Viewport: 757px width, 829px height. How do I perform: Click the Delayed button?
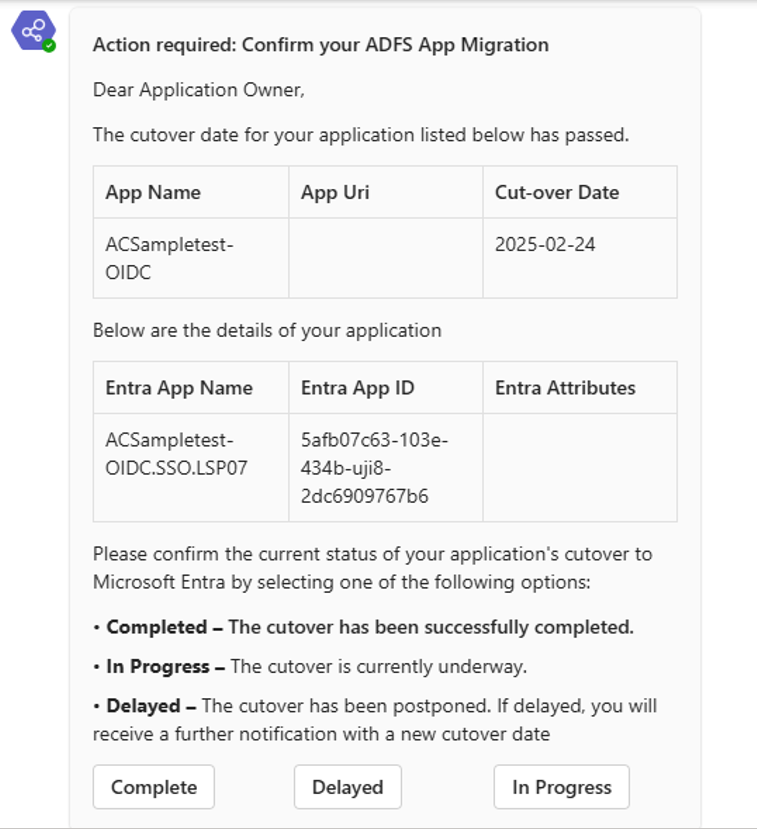(348, 787)
